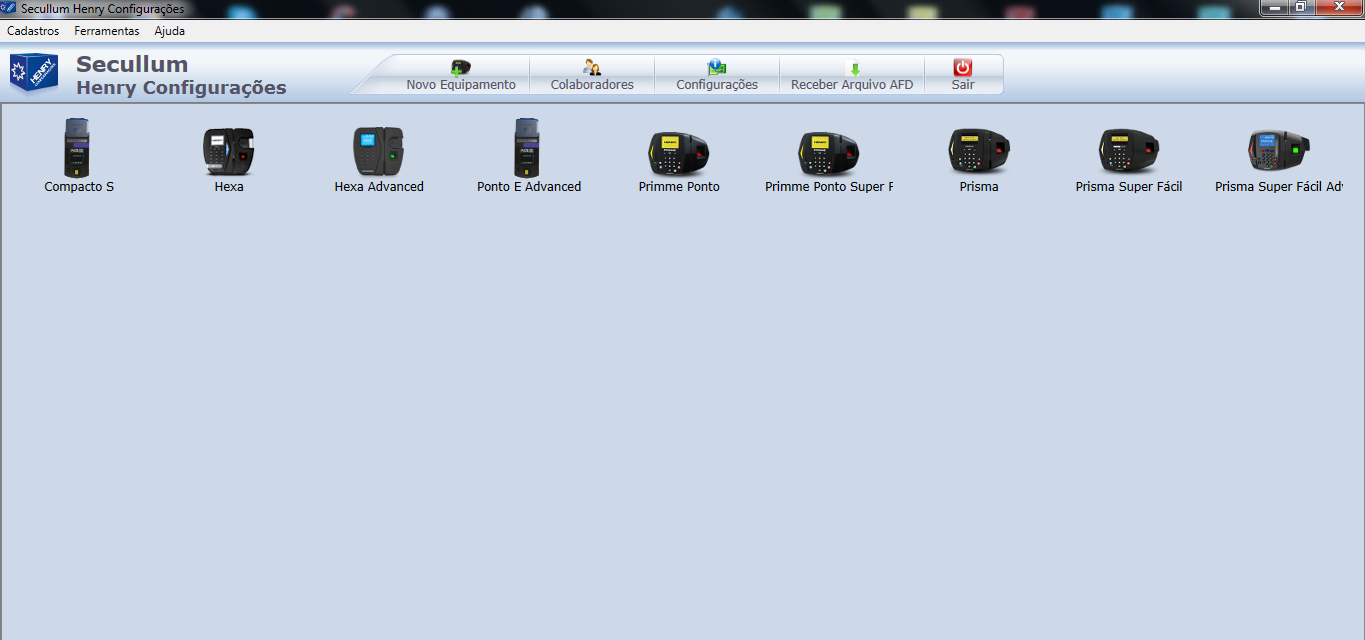Click the Hexa Advanced label text
This screenshot has width=1365, height=640.
pos(379,186)
